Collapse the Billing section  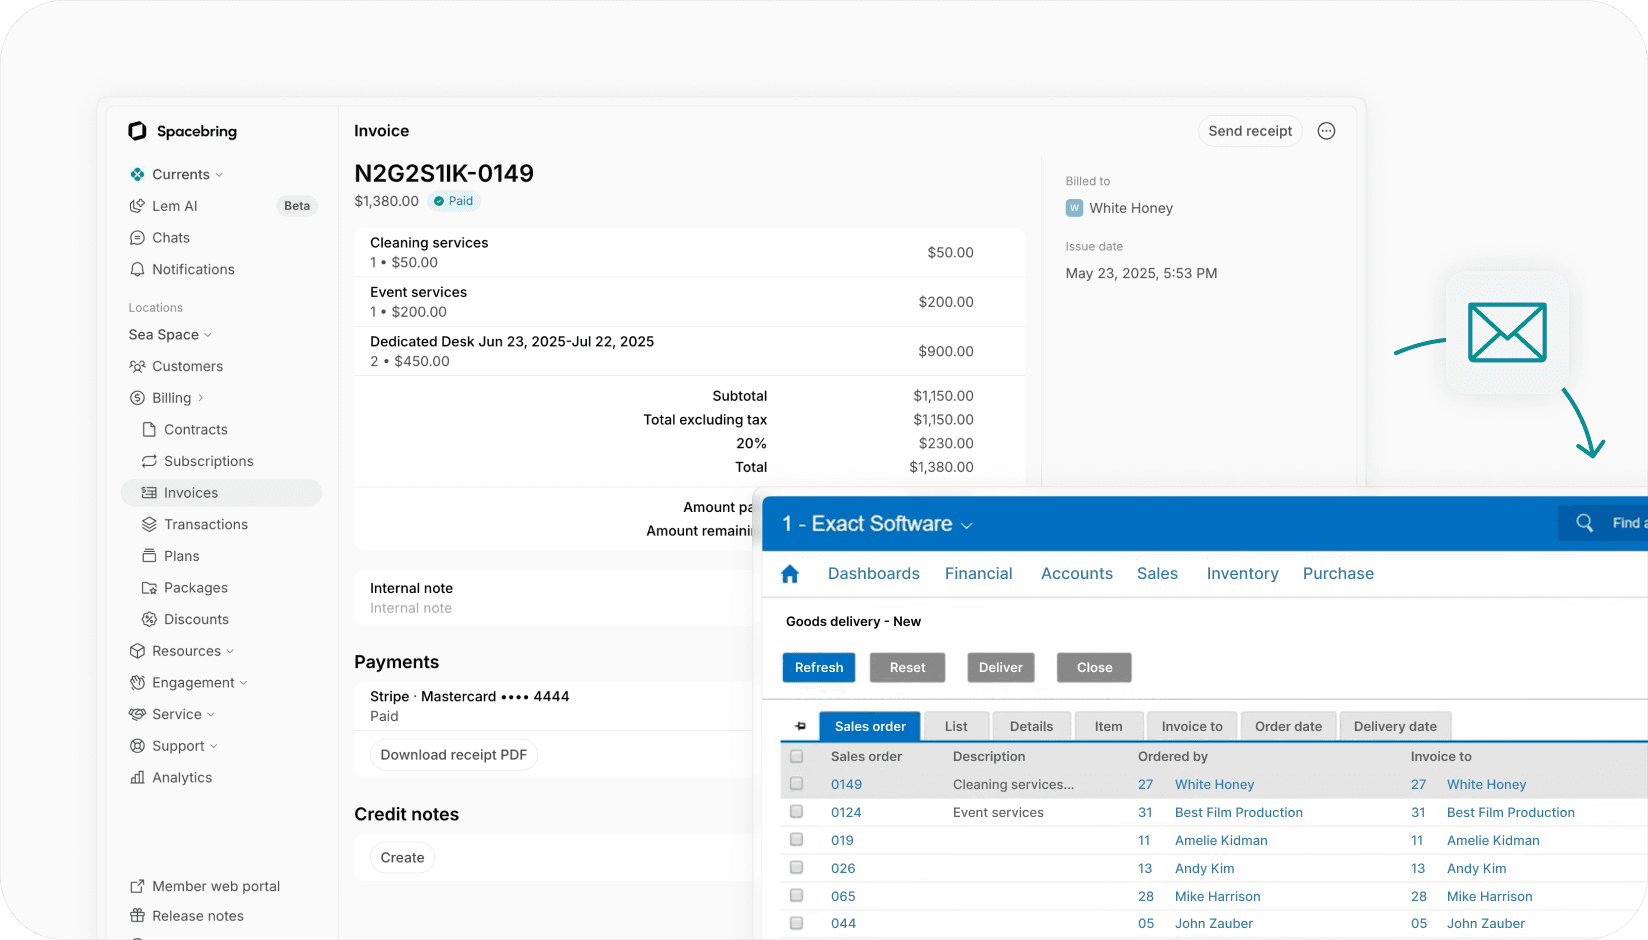tap(200, 398)
